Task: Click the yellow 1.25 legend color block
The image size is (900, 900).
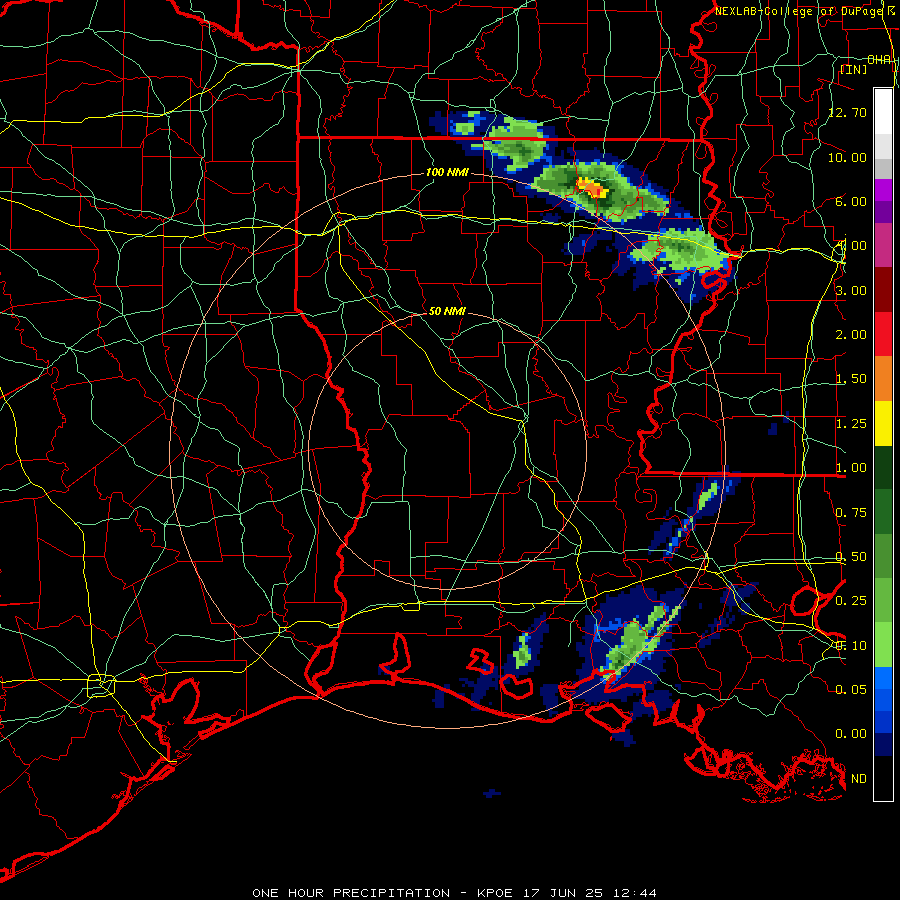Action: (x=883, y=424)
